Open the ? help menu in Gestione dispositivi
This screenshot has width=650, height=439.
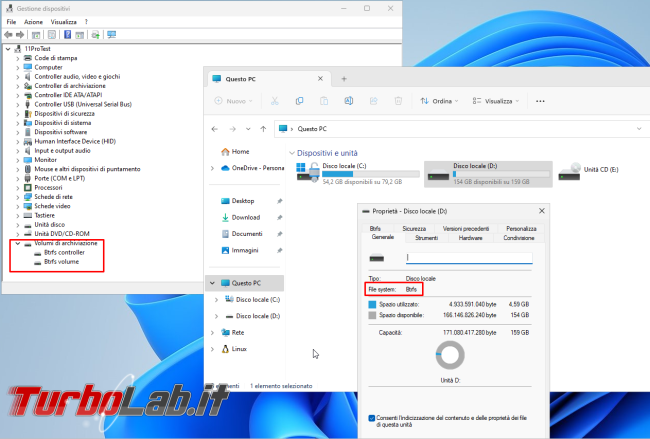(x=86, y=22)
